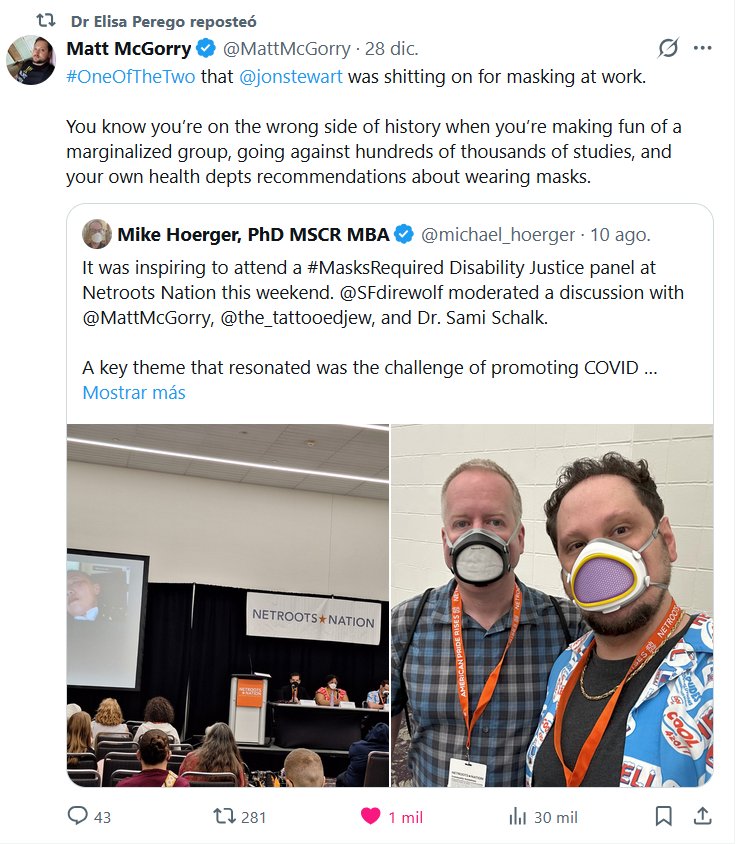Open the #OneOfTheTwo hashtag
The height and width of the screenshot is (844, 738).
131,77
